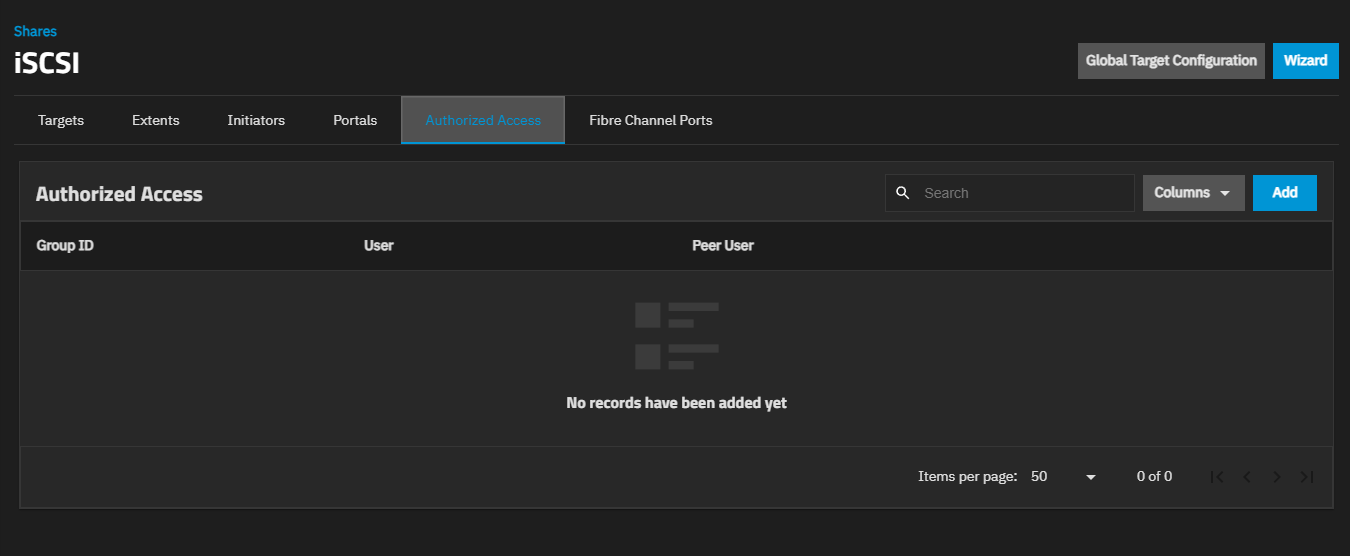Click into the Search input field
1350x556 pixels.
pyautogui.click(x=1020, y=193)
